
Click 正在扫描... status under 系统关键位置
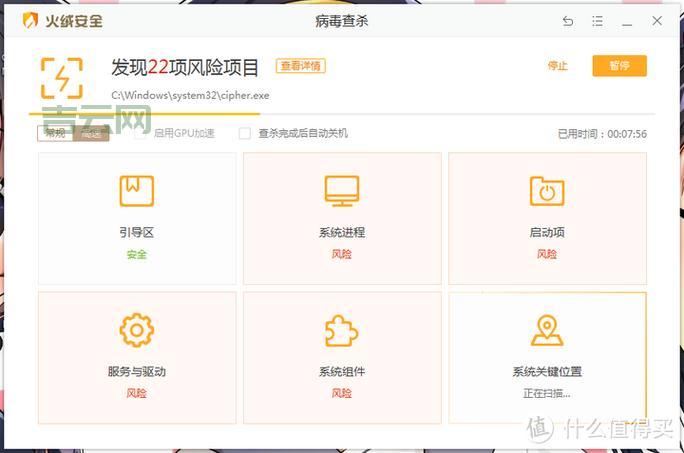click(547, 393)
